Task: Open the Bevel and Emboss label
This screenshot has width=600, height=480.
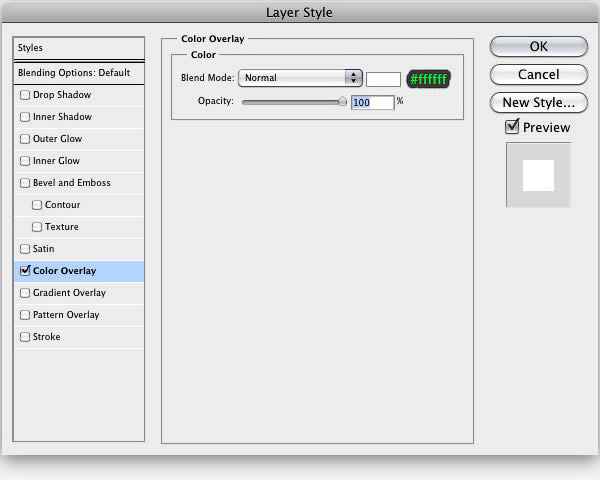Action: pyautogui.click(x=72, y=183)
